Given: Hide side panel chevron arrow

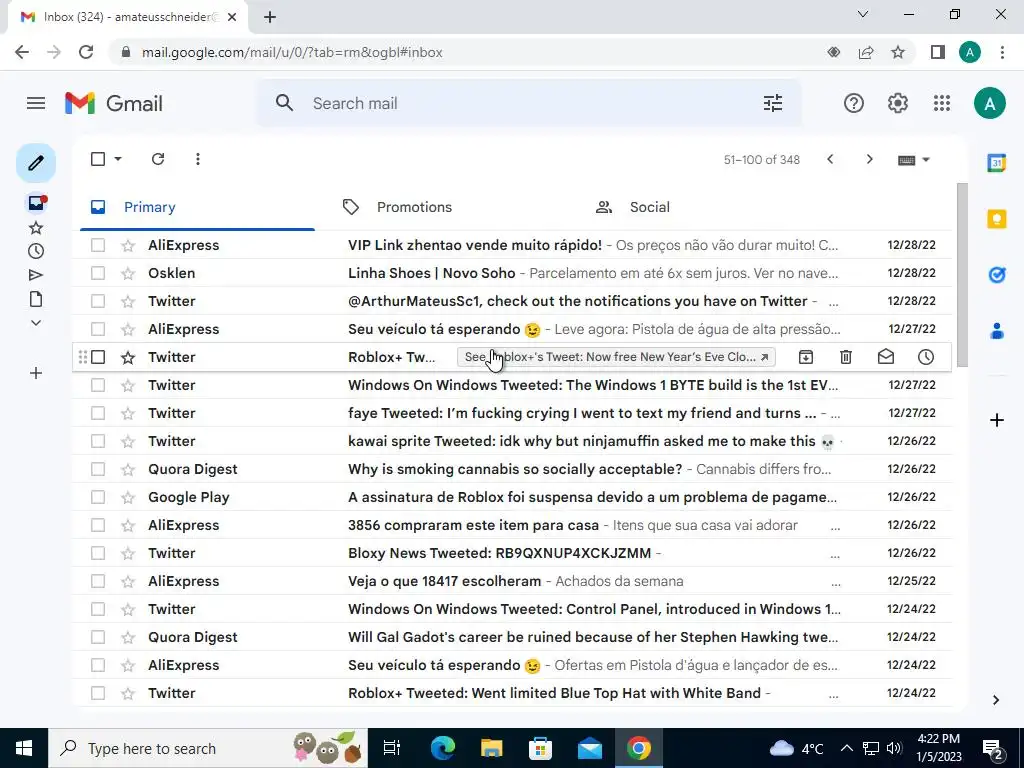Looking at the screenshot, I should pos(996,700).
